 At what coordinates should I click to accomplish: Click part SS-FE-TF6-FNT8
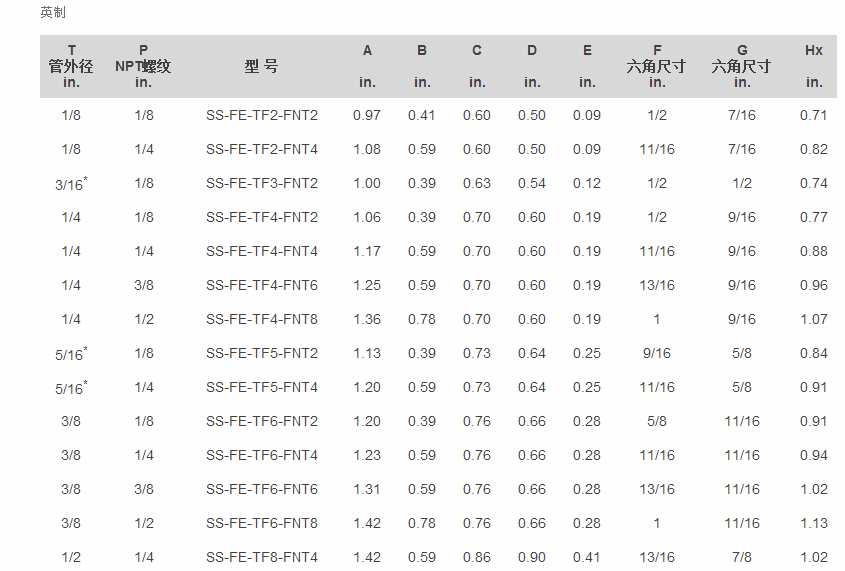click(261, 523)
